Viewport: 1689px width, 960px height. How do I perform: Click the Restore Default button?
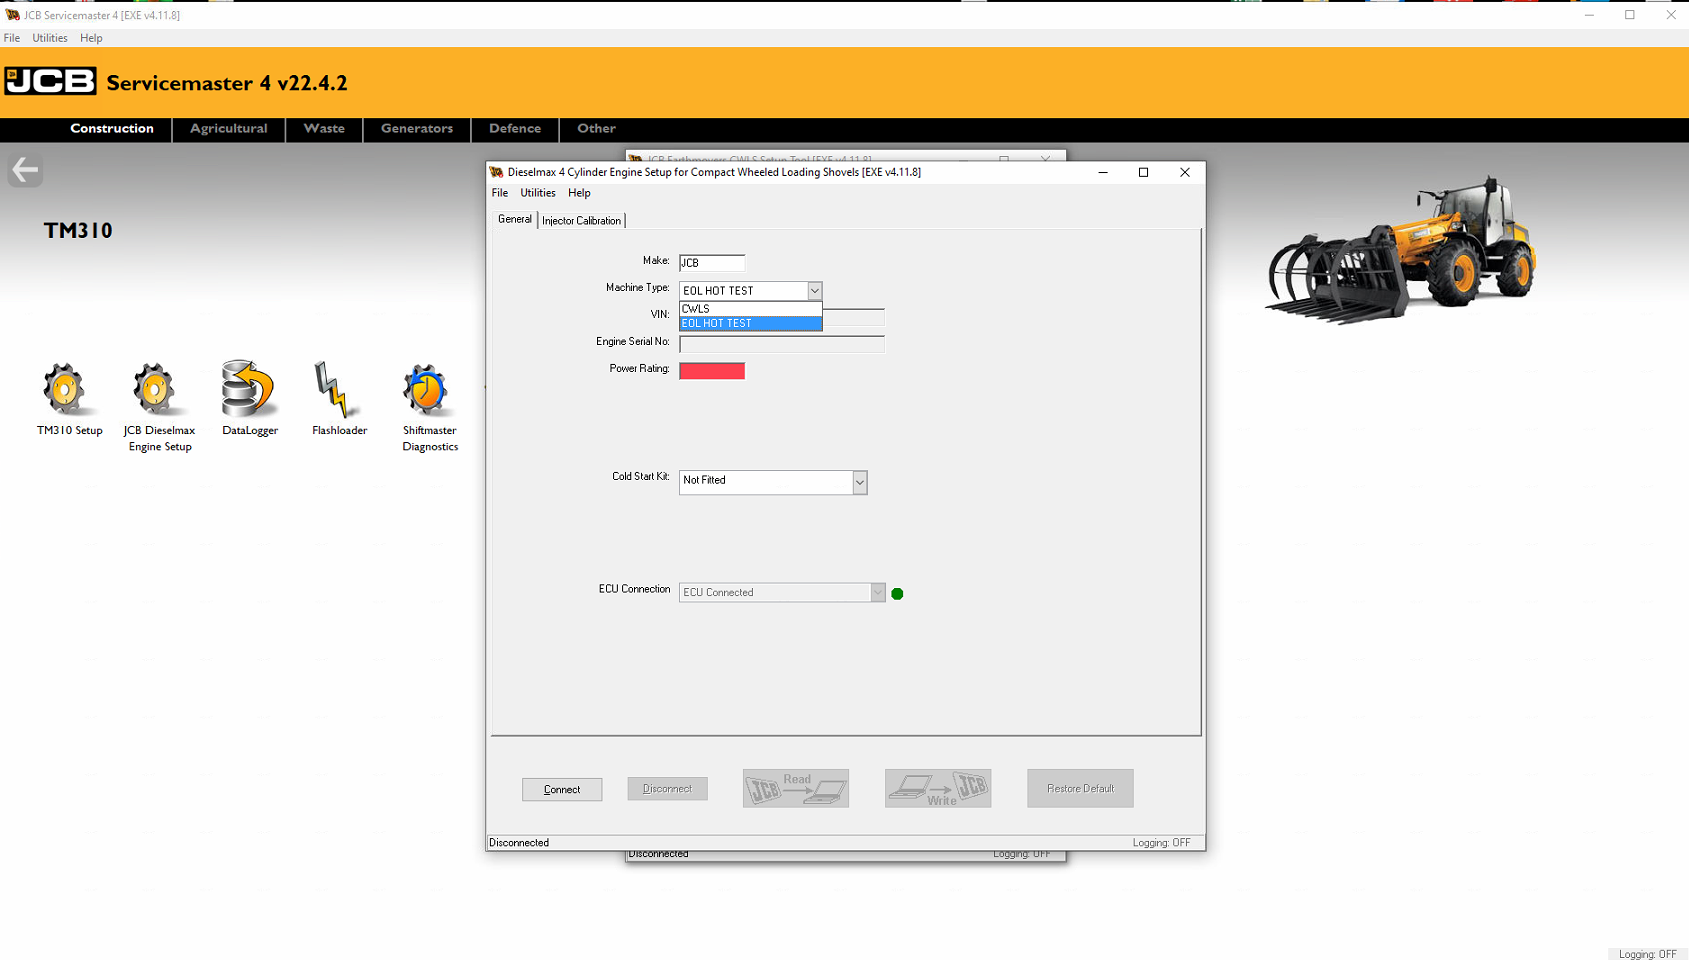point(1080,788)
